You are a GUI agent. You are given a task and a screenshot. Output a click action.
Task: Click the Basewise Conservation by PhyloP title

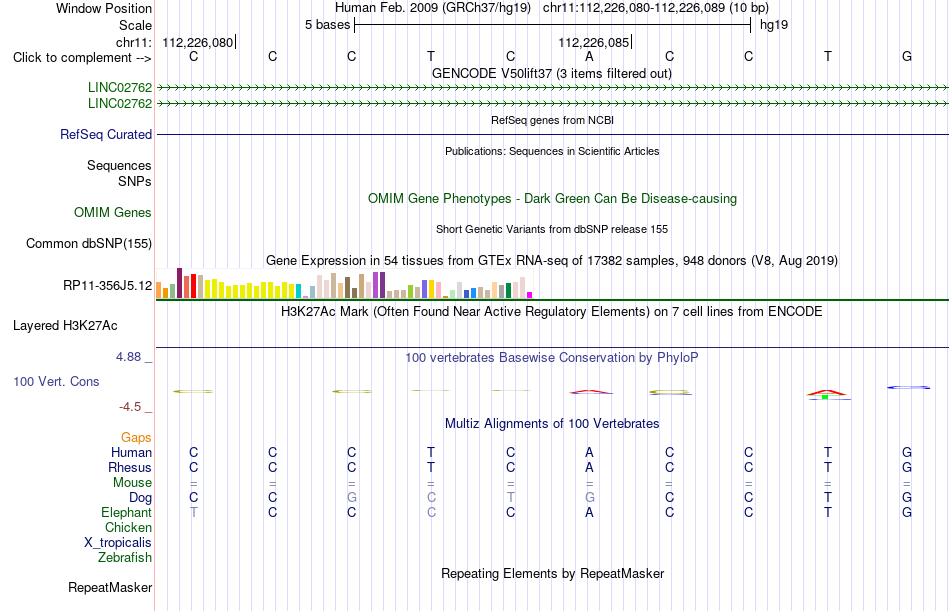(x=552, y=358)
